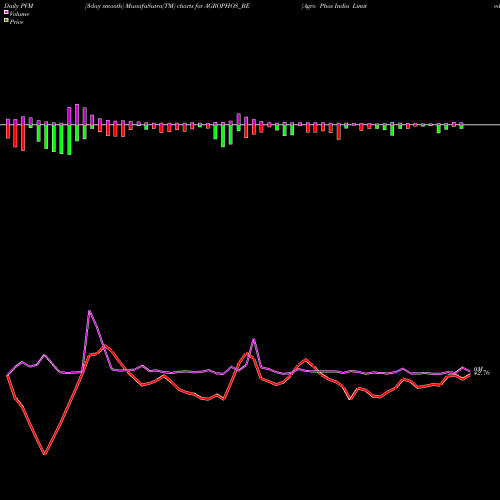Click the 'Agro Phos India Limit' company name
The height and width of the screenshot is (500, 500).
coord(334,6)
